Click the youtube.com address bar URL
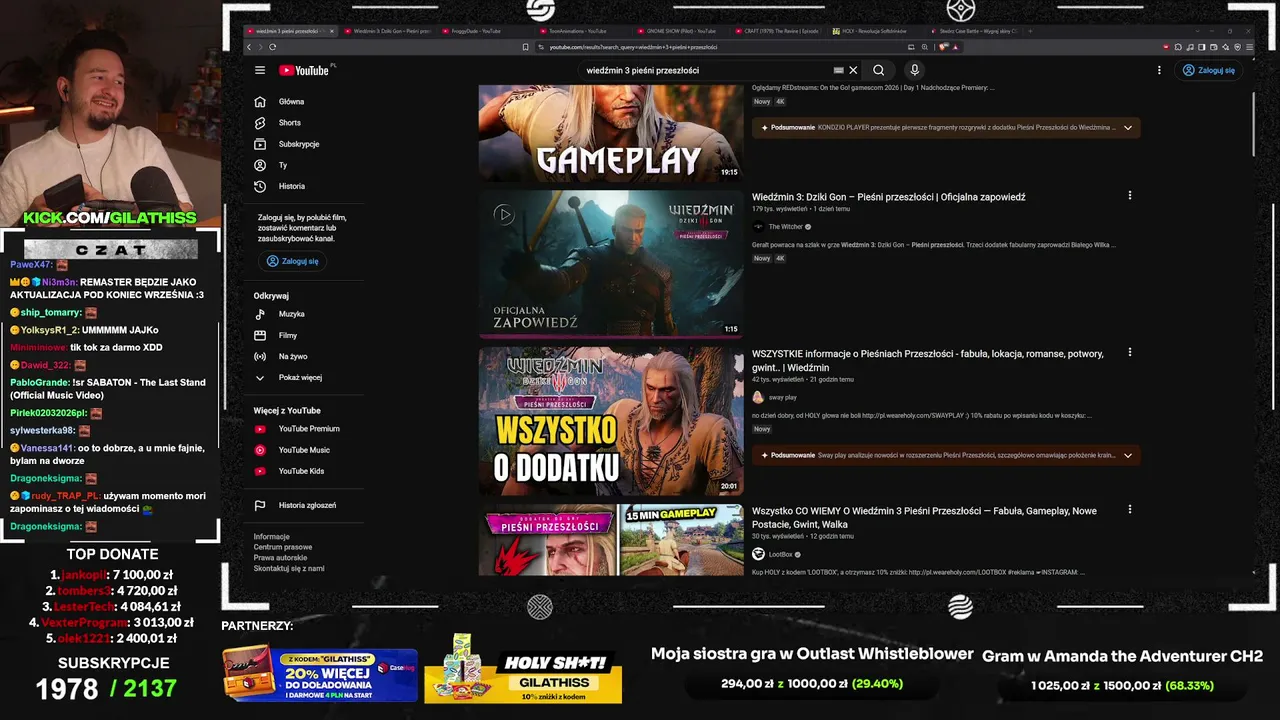This screenshot has height=720, width=1280. [633, 47]
